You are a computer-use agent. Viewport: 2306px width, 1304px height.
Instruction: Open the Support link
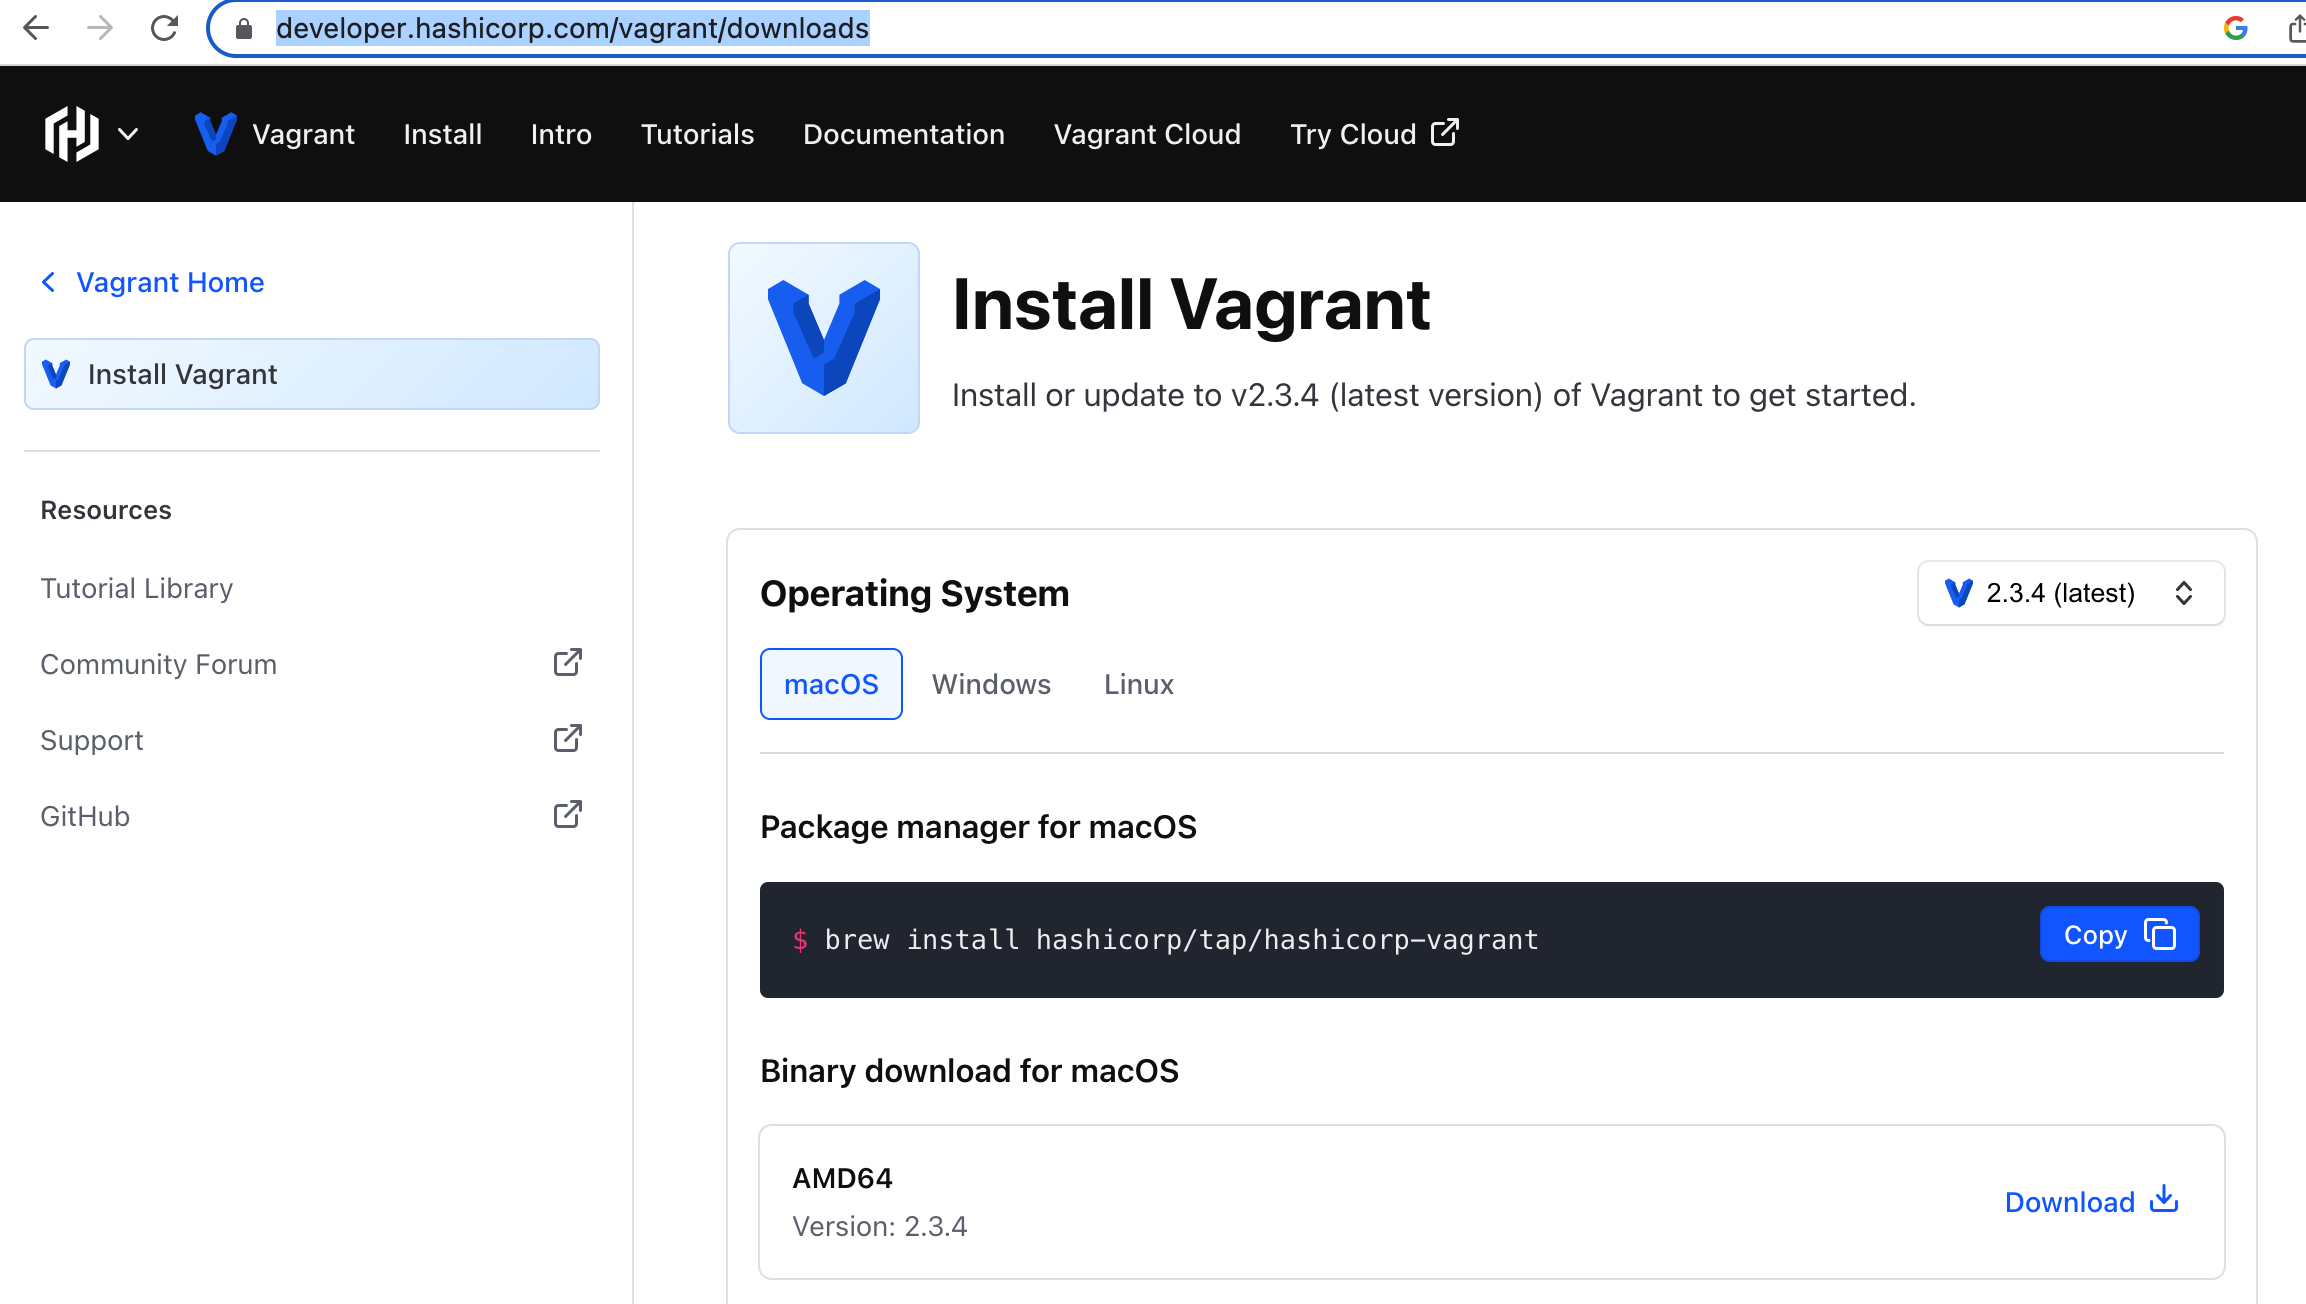tap(91, 740)
